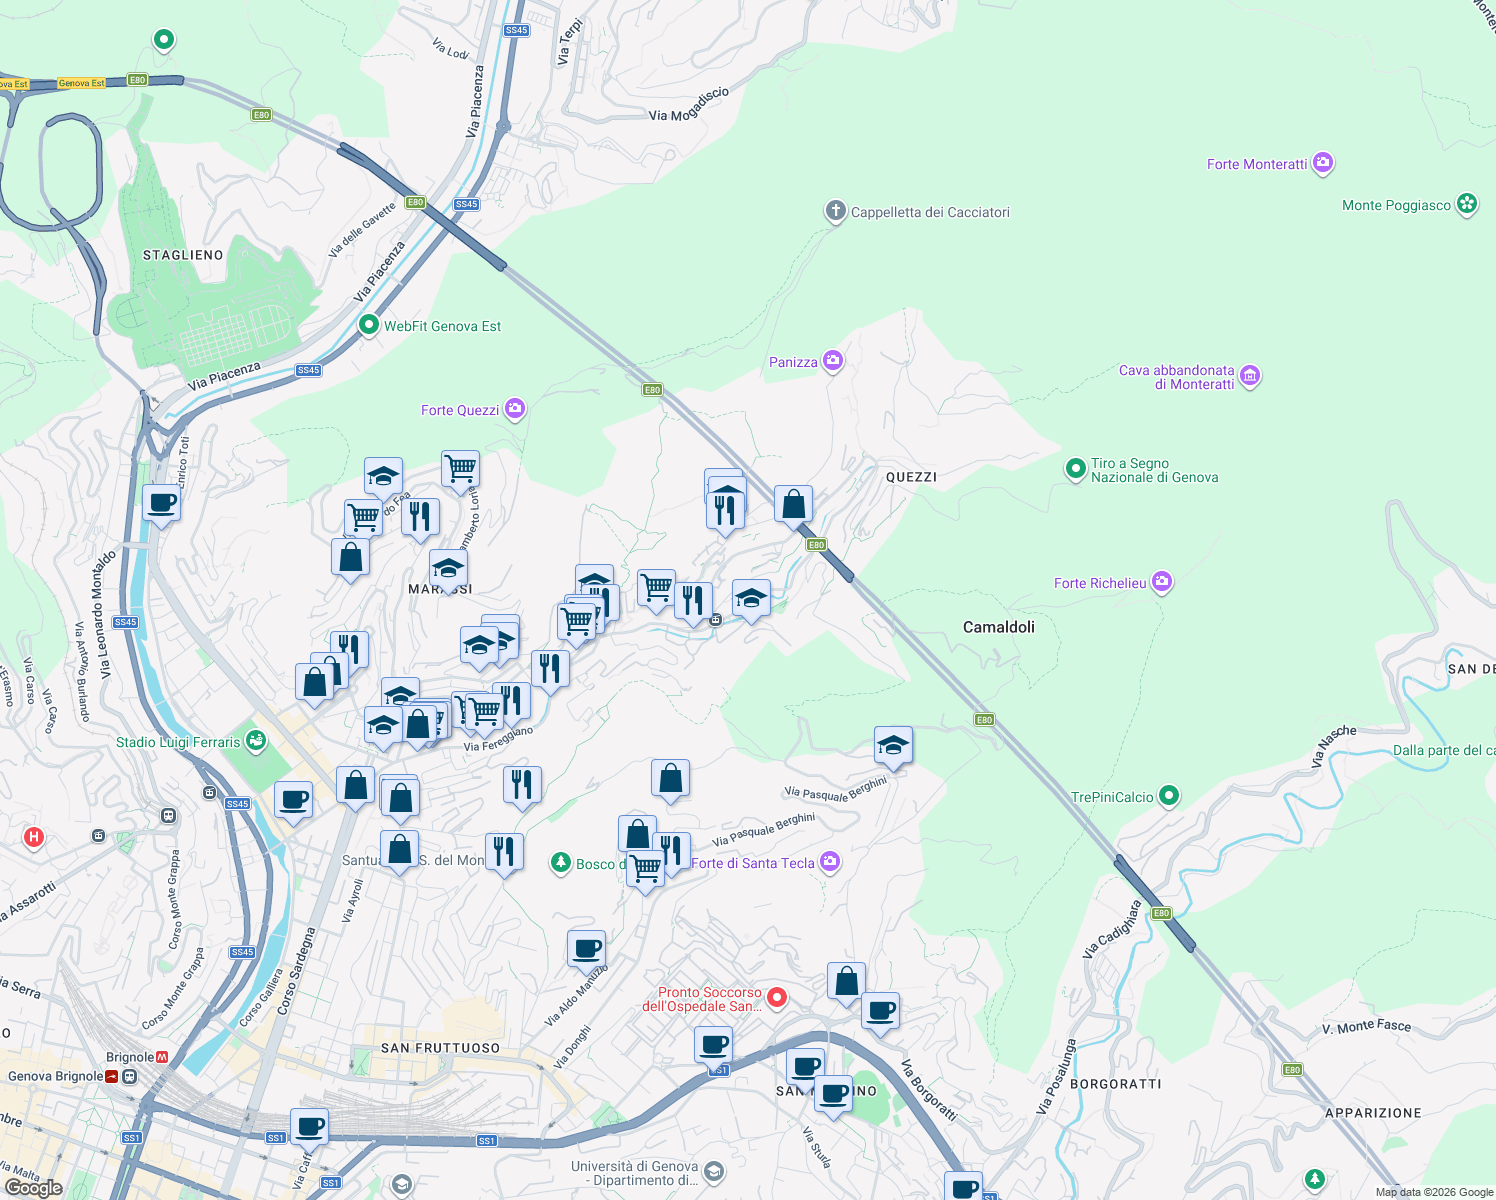Click the TrePiniCalcio green marker
The width and height of the screenshot is (1496, 1200).
pos(1167,796)
